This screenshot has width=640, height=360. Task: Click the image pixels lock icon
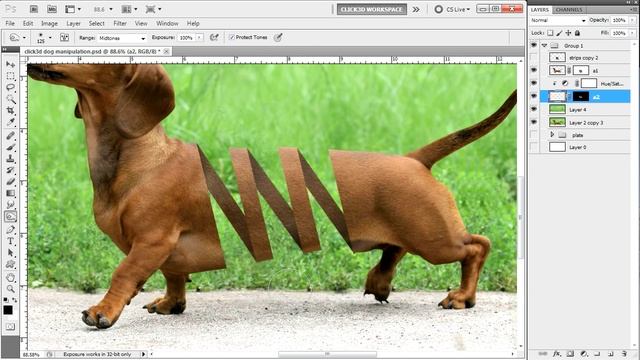tap(559, 33)
